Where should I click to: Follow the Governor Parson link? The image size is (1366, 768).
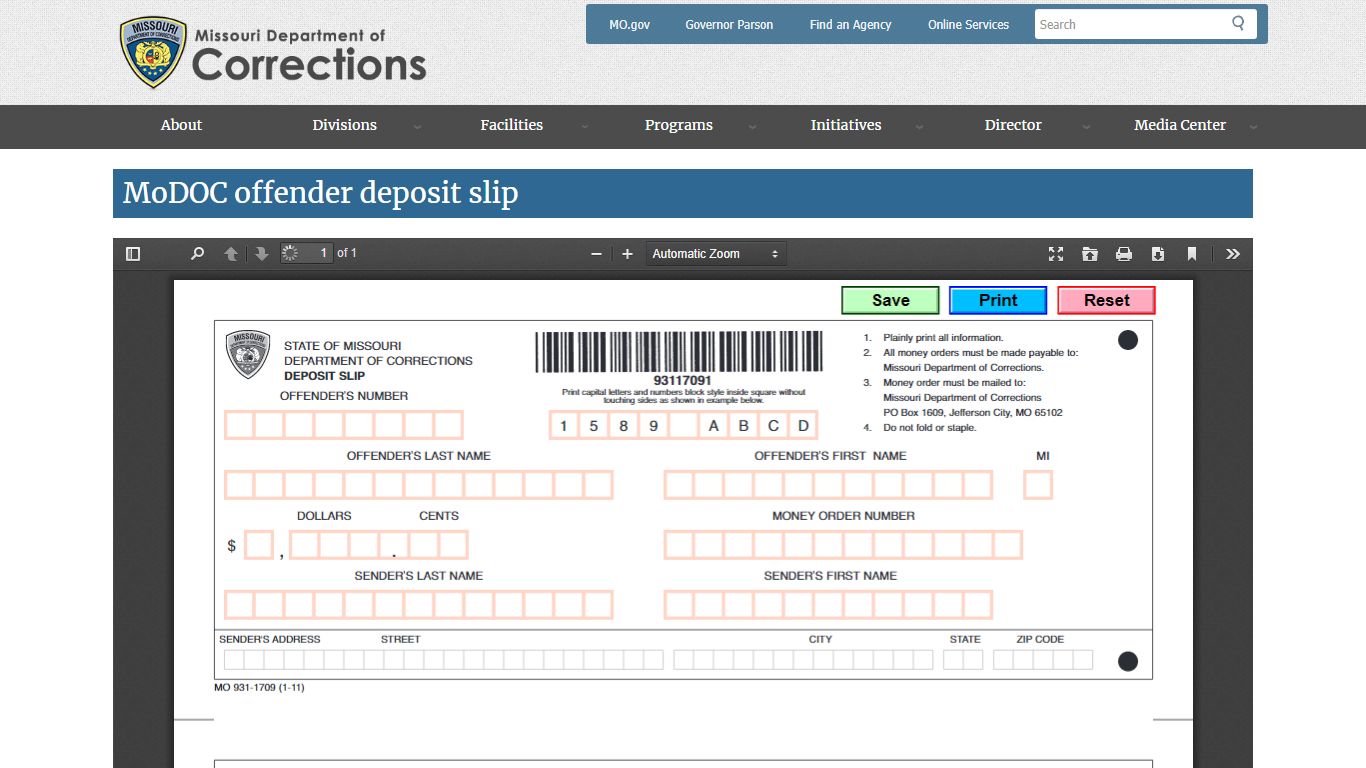click(x=729, y=25)
